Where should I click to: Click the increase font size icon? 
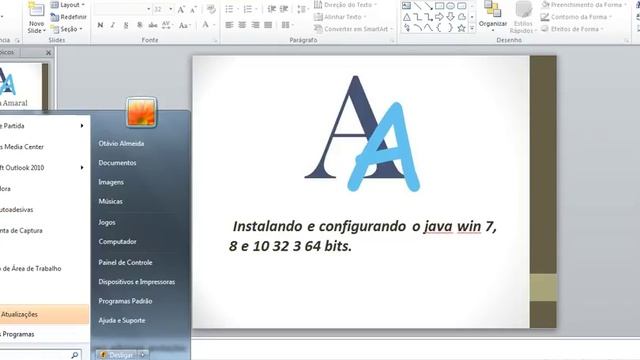click(x=181, y=9)
